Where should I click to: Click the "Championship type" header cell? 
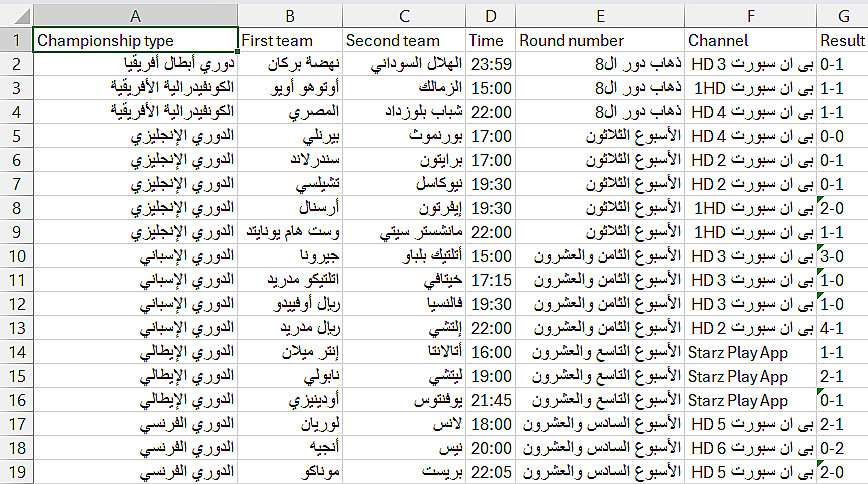[x=134, y=41]
